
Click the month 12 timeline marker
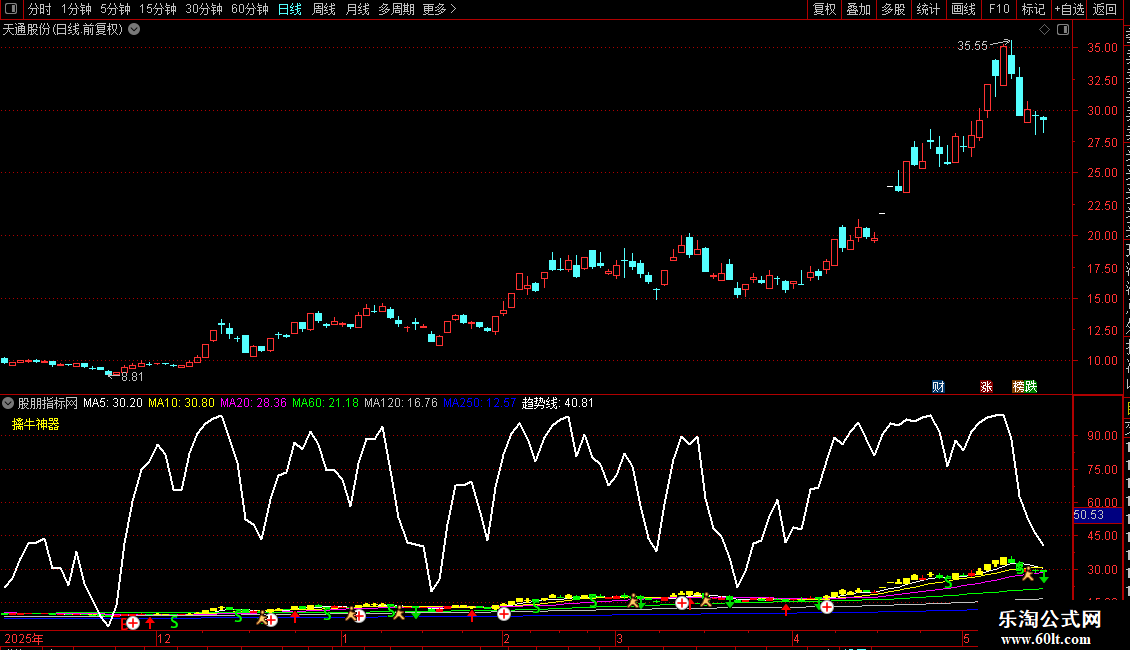click(x=164, y=638)
